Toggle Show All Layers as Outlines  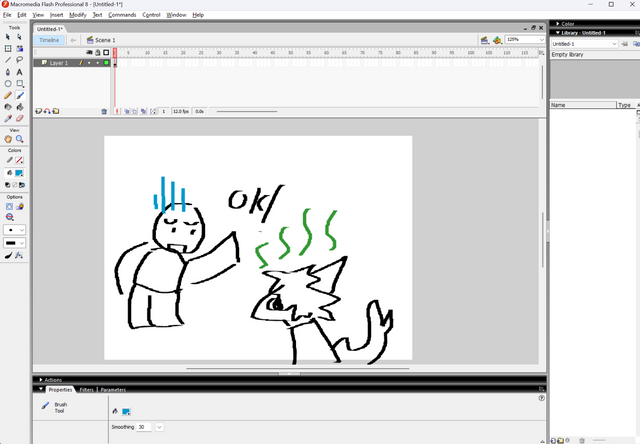pyautogui.click(x=106, y=52)
